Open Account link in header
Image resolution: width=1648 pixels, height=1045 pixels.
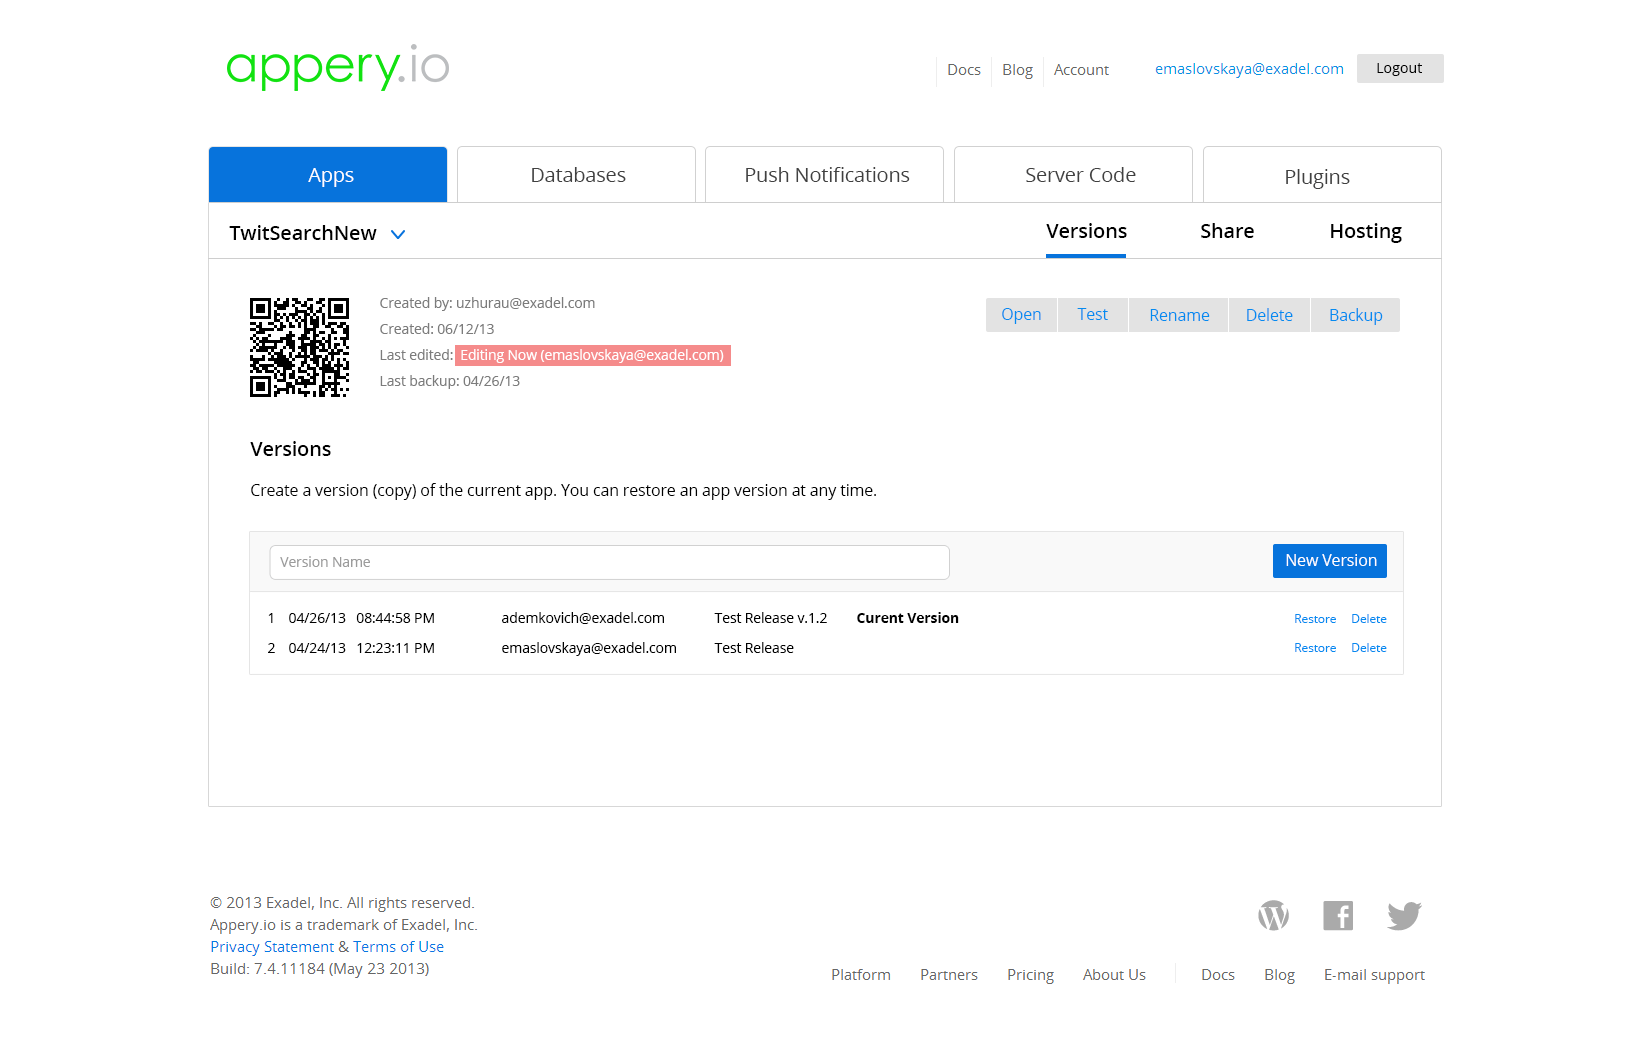[x=1081, y=70]
